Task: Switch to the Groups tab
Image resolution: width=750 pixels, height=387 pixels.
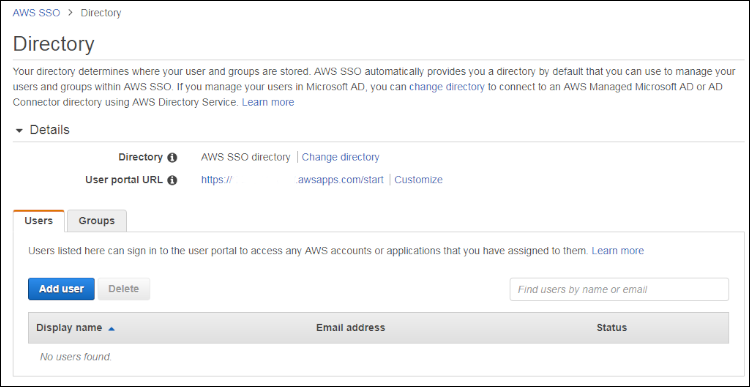Action: point(97,221)
